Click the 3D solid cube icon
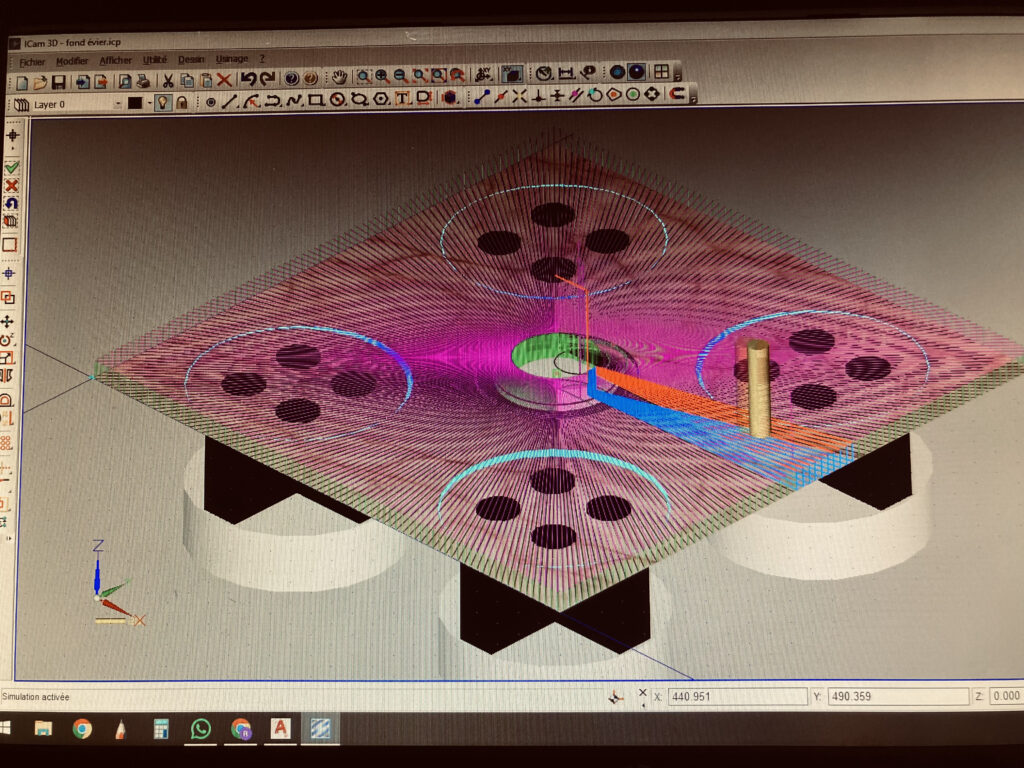 [x=449, y=98]
